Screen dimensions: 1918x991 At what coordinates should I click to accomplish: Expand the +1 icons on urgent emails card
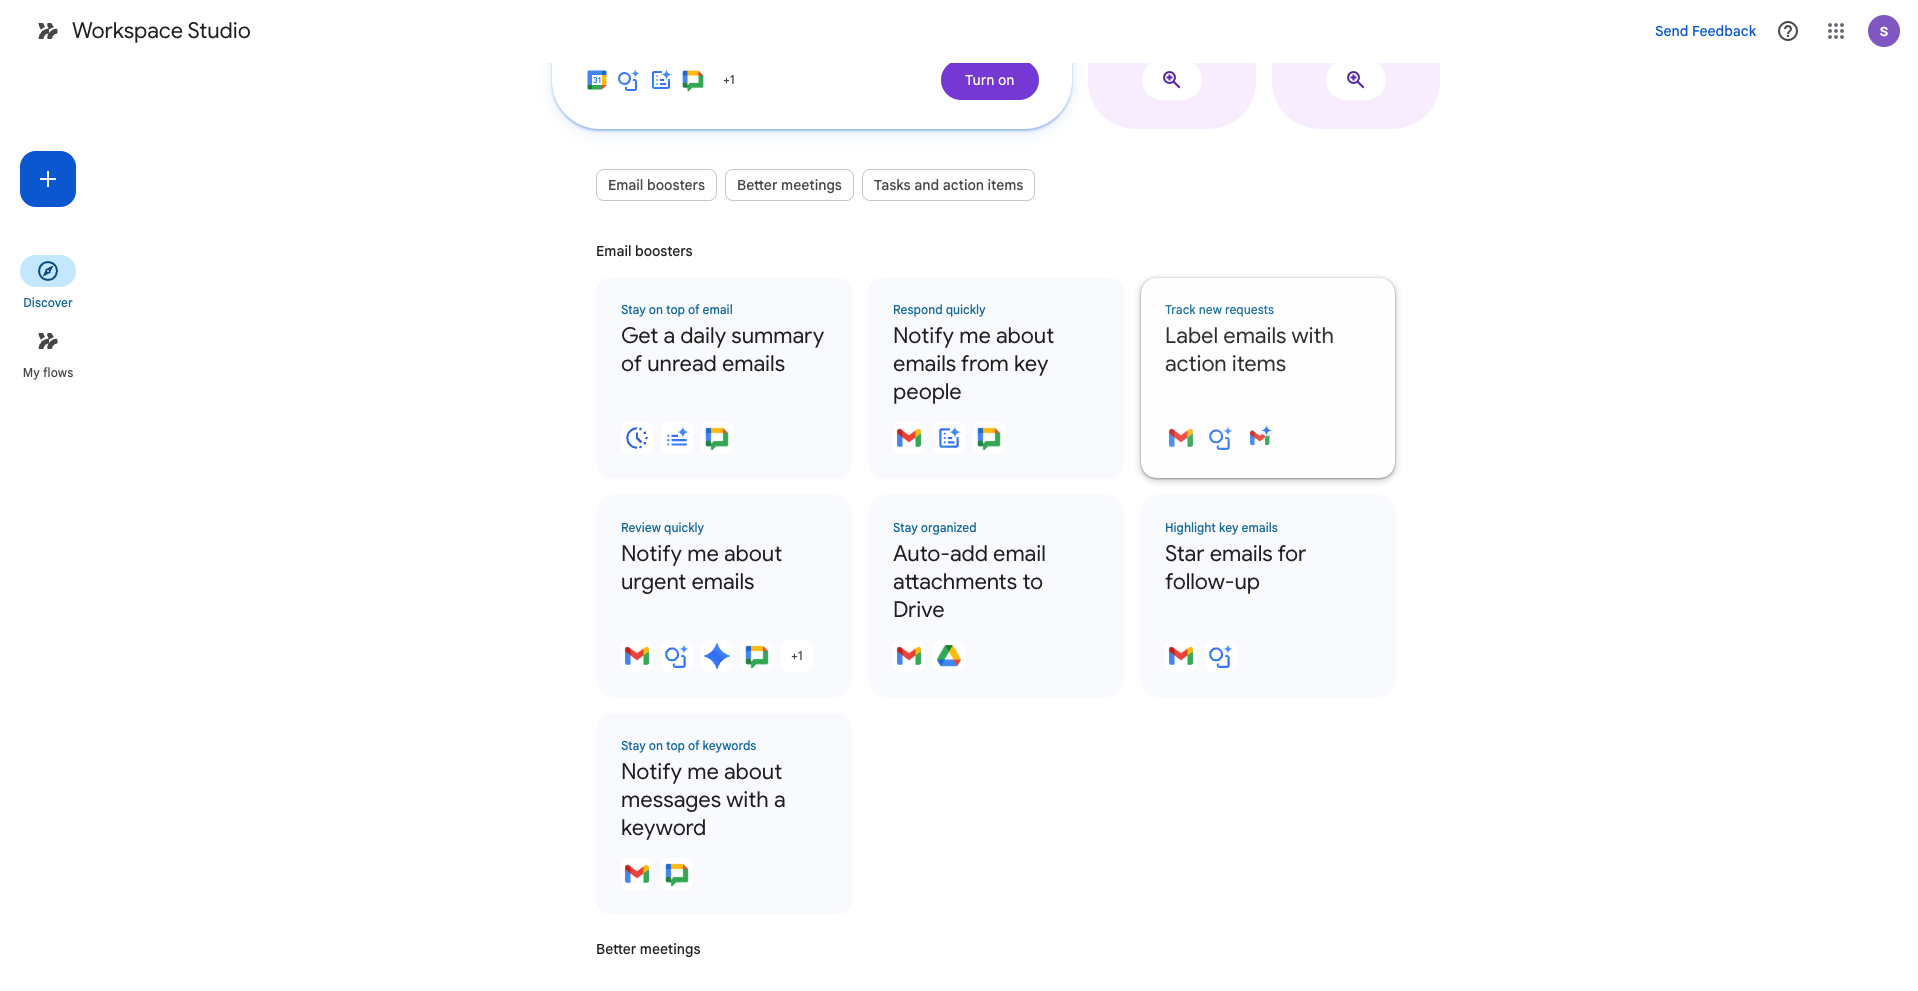pyautogui.click(x=797, y=656)
